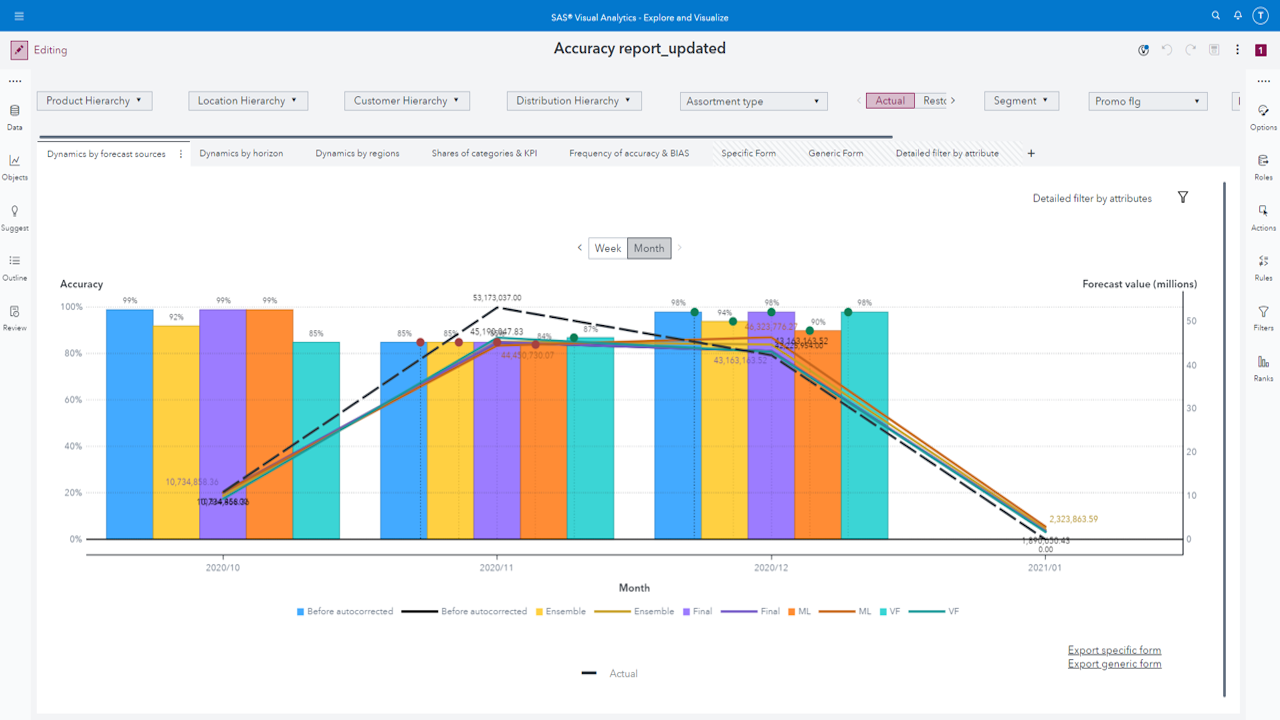Click the Actual dashed line legend
Image resolution: width=1280 pixels, height=720 pixels.
point(610,674)
